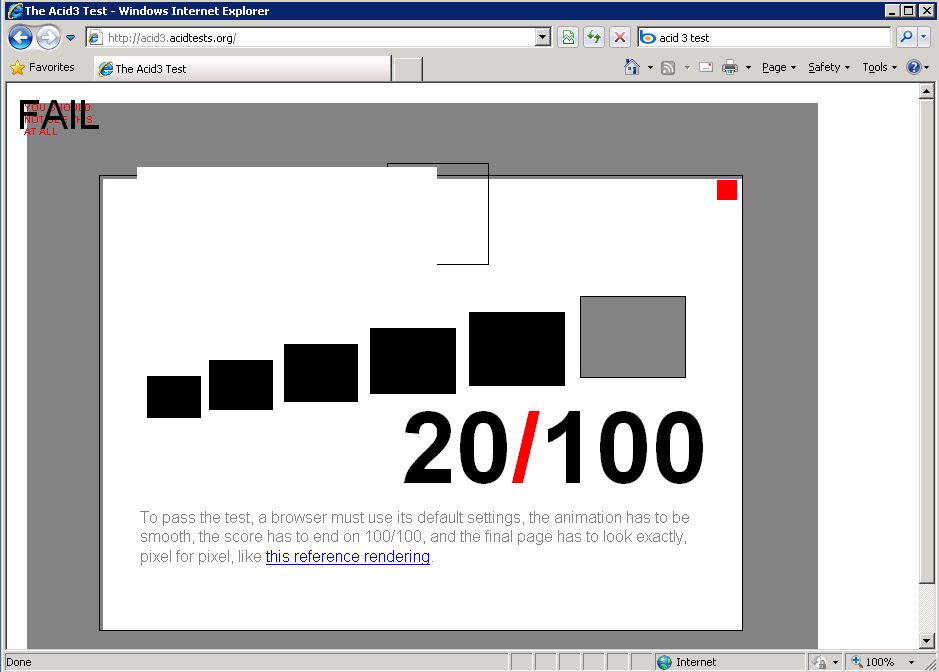Expand the Feeds dropdown arrow

coord(687,68)
